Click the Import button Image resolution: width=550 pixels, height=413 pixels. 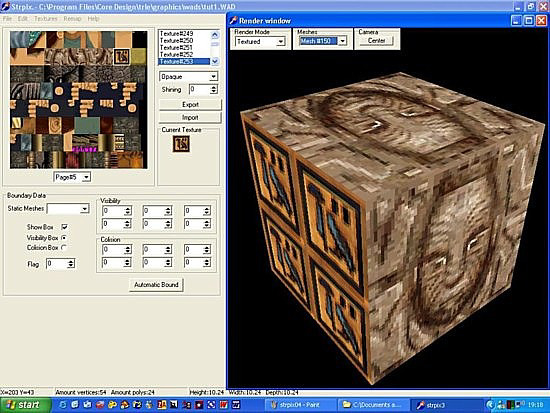pos(190,118)
